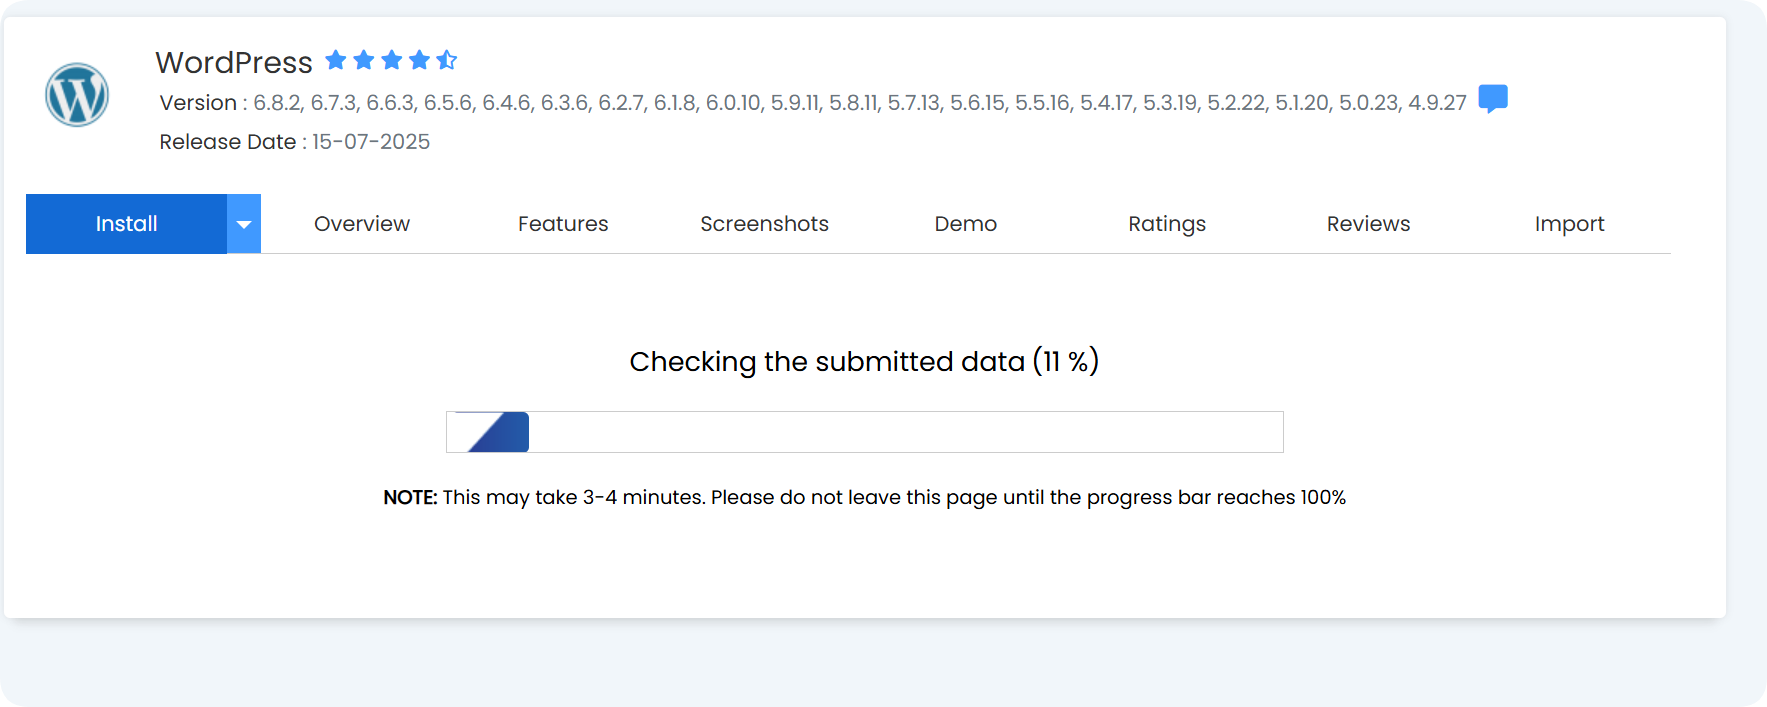
Task: Click the half-filled fifth star
Action: pos(447,60)
